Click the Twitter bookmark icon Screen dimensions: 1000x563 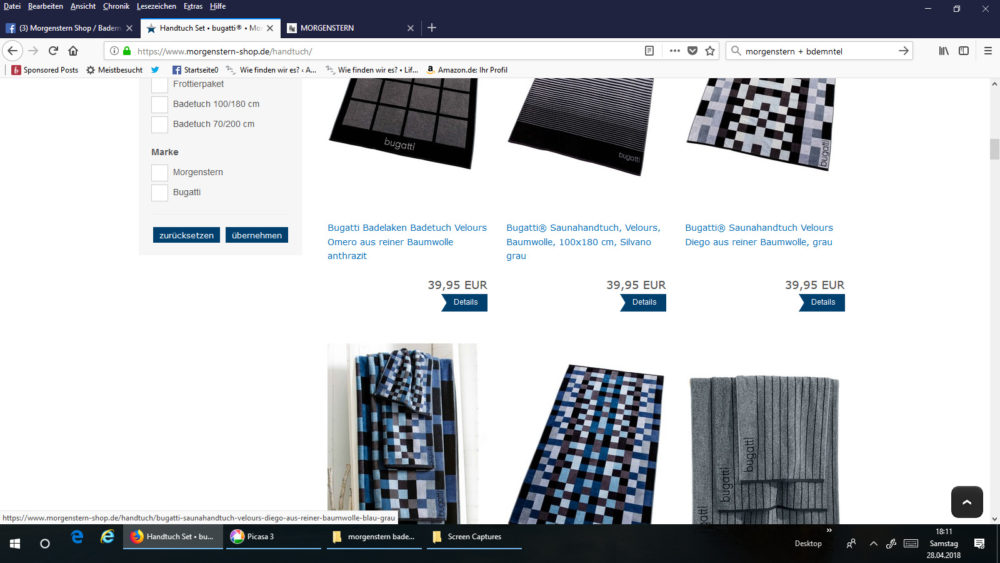(x=155, y=70)
